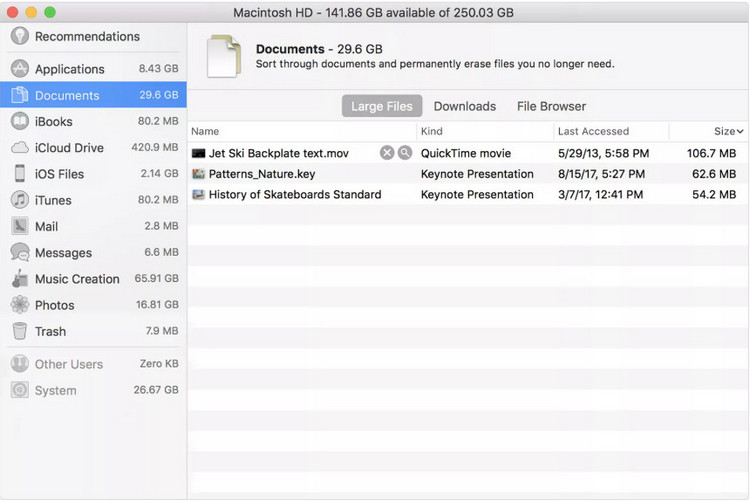
Task: Click the QuickTime movie kind cell
Action: click(466, 153)
